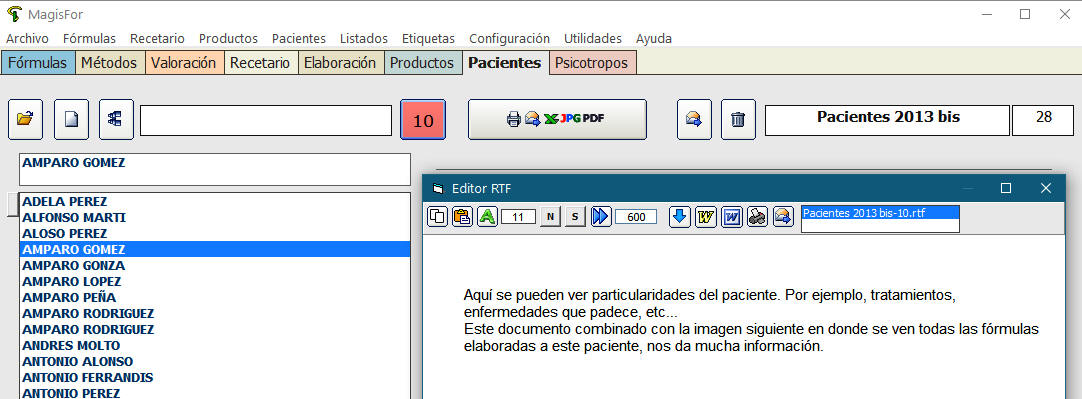Image resolution: width=1082 pixels, height=399 pixels.
Task: Select the Pacientes tab
Action: pos(505,63)
